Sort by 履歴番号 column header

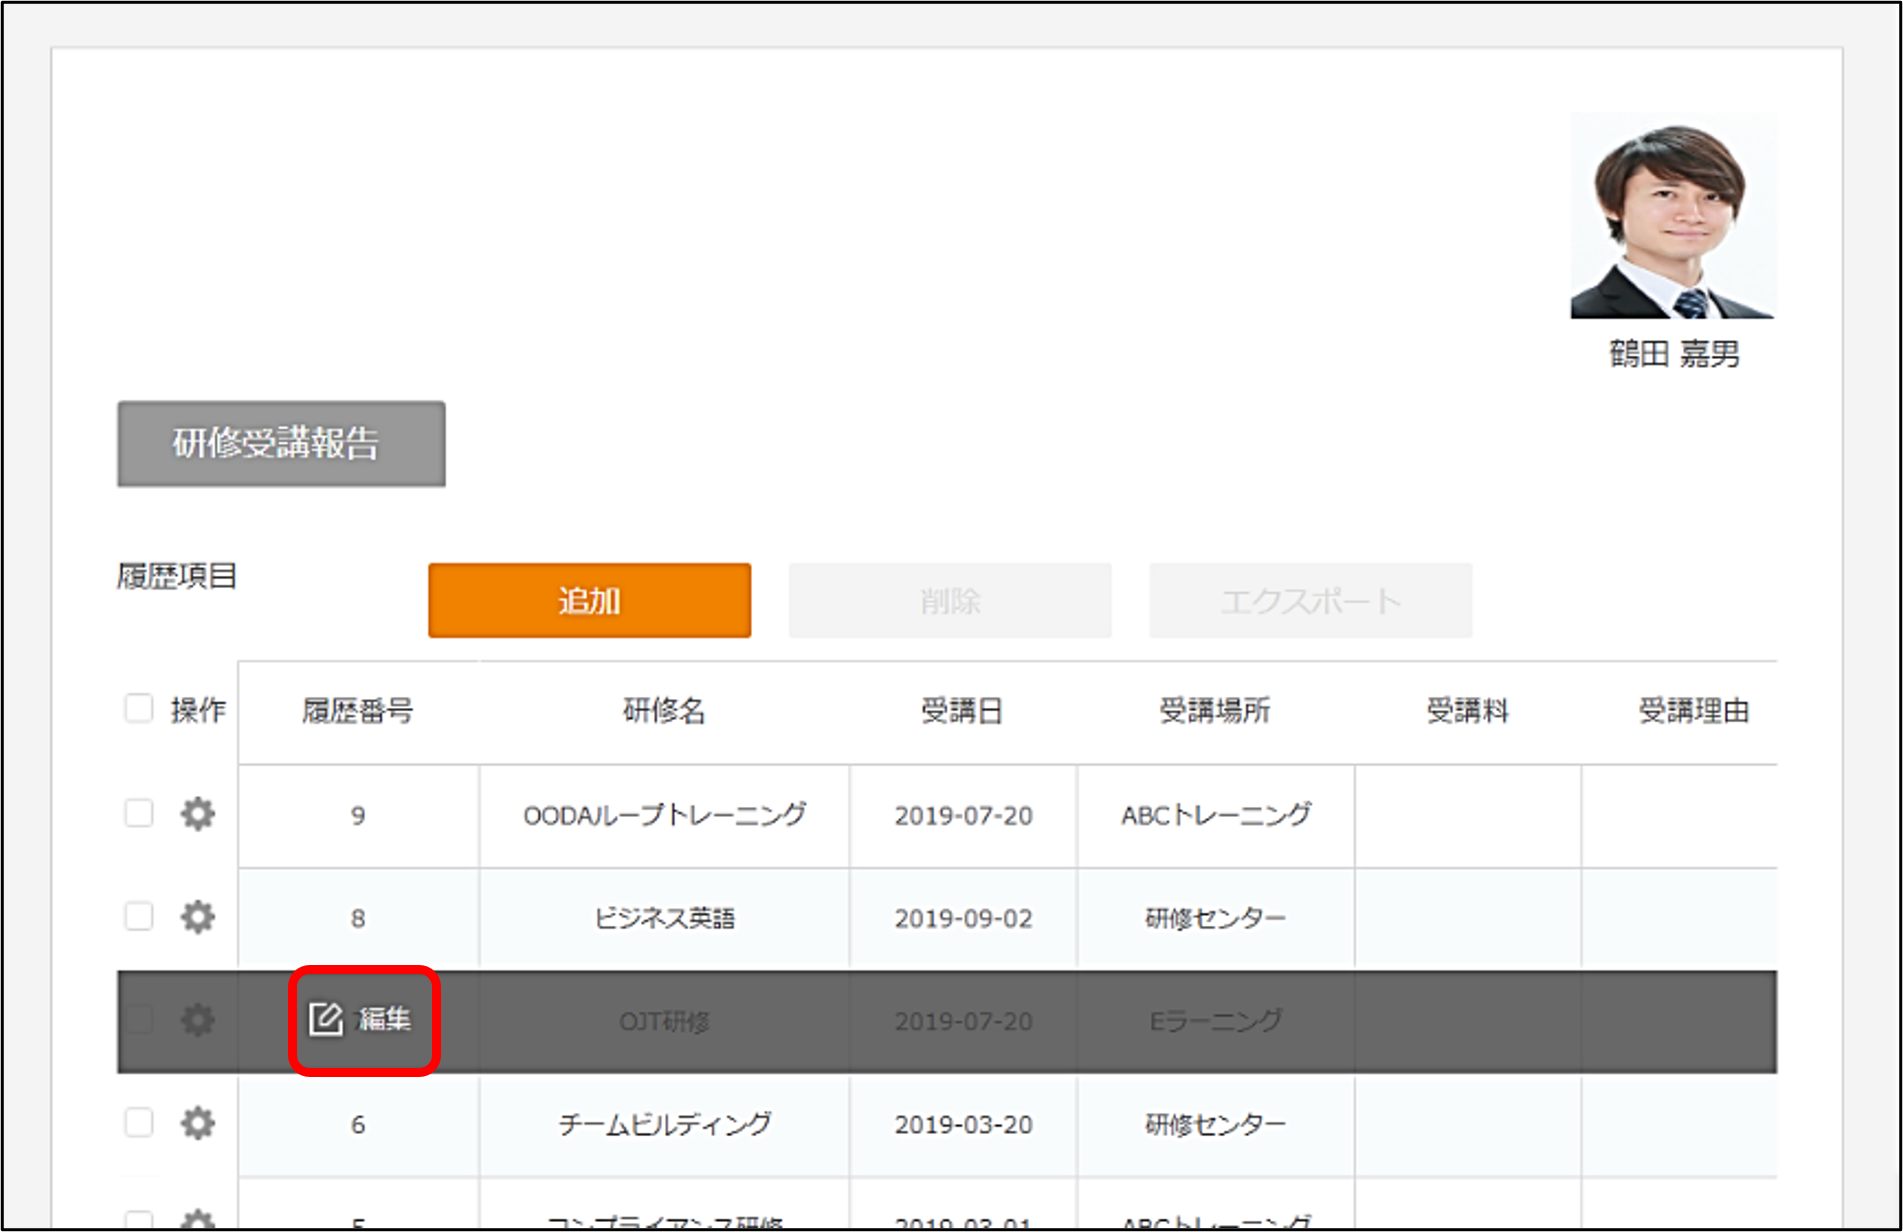pos(358,711)
